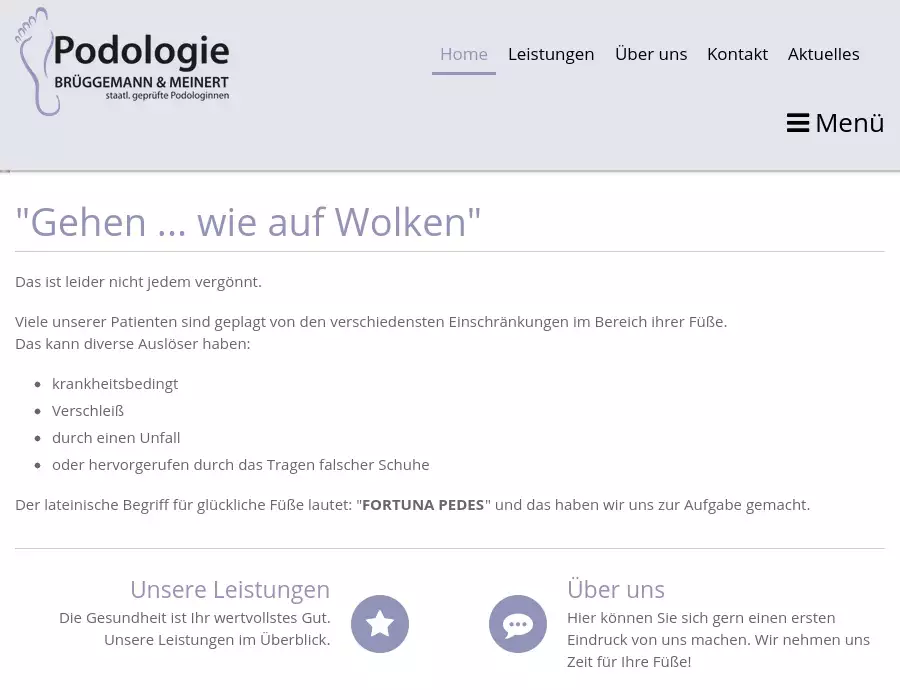The image size is (900, 700).
Task: Open the Über uns heading beside the speech bubble
Action: [616, 589]
